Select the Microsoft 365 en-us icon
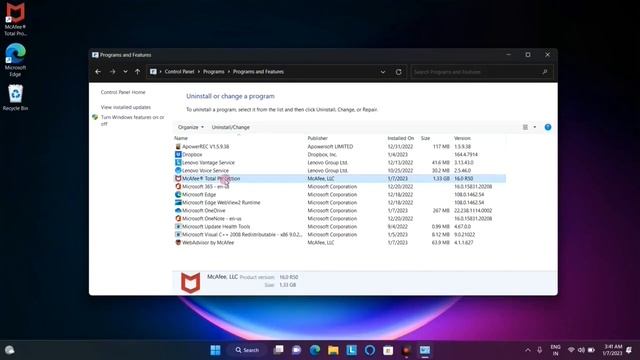The height and width of the screenshot is (360, 640). 178,187
